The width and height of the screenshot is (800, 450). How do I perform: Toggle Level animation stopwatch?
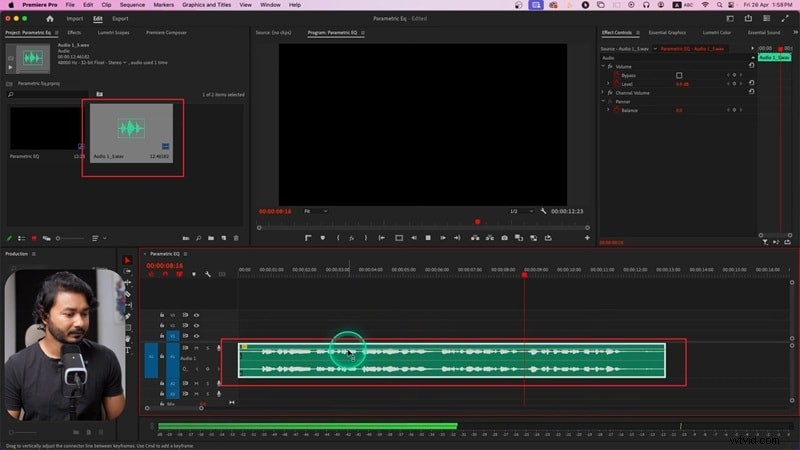(x=617, y=84)
